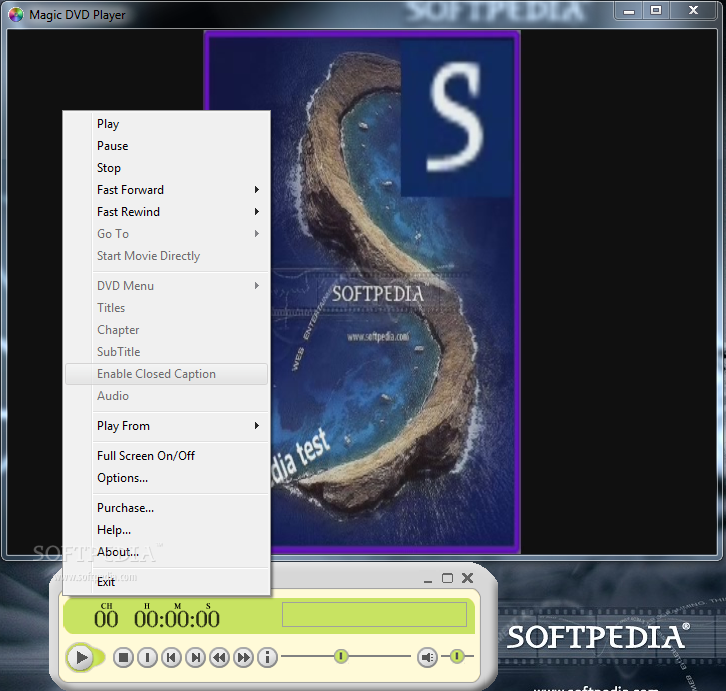Choose Start Movie Directly
The image size is (726, 691).
(x=167, y=256)
